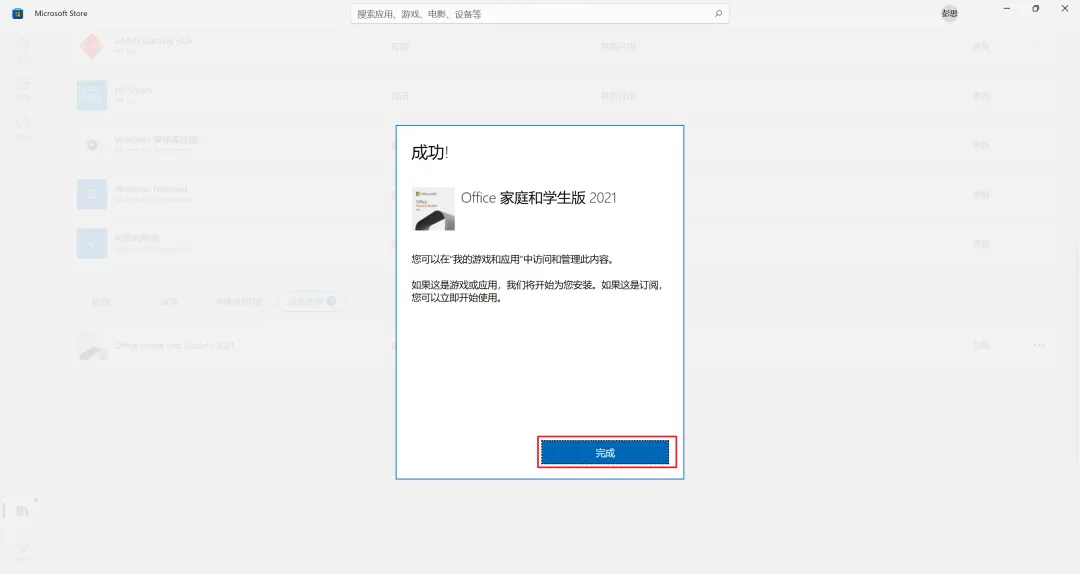
Task: Click the Office 2021 product box thumbnail
Action: tap(433, 209)
